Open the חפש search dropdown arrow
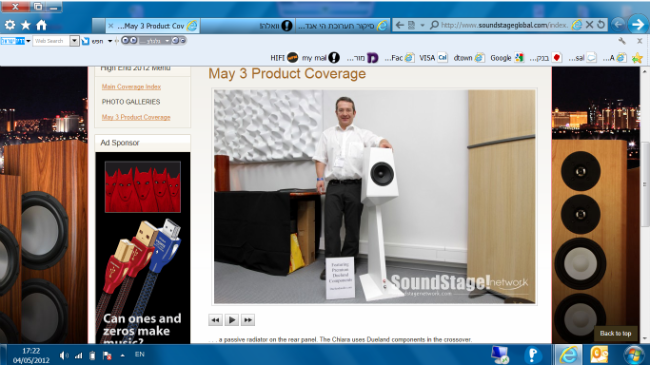 110,41
